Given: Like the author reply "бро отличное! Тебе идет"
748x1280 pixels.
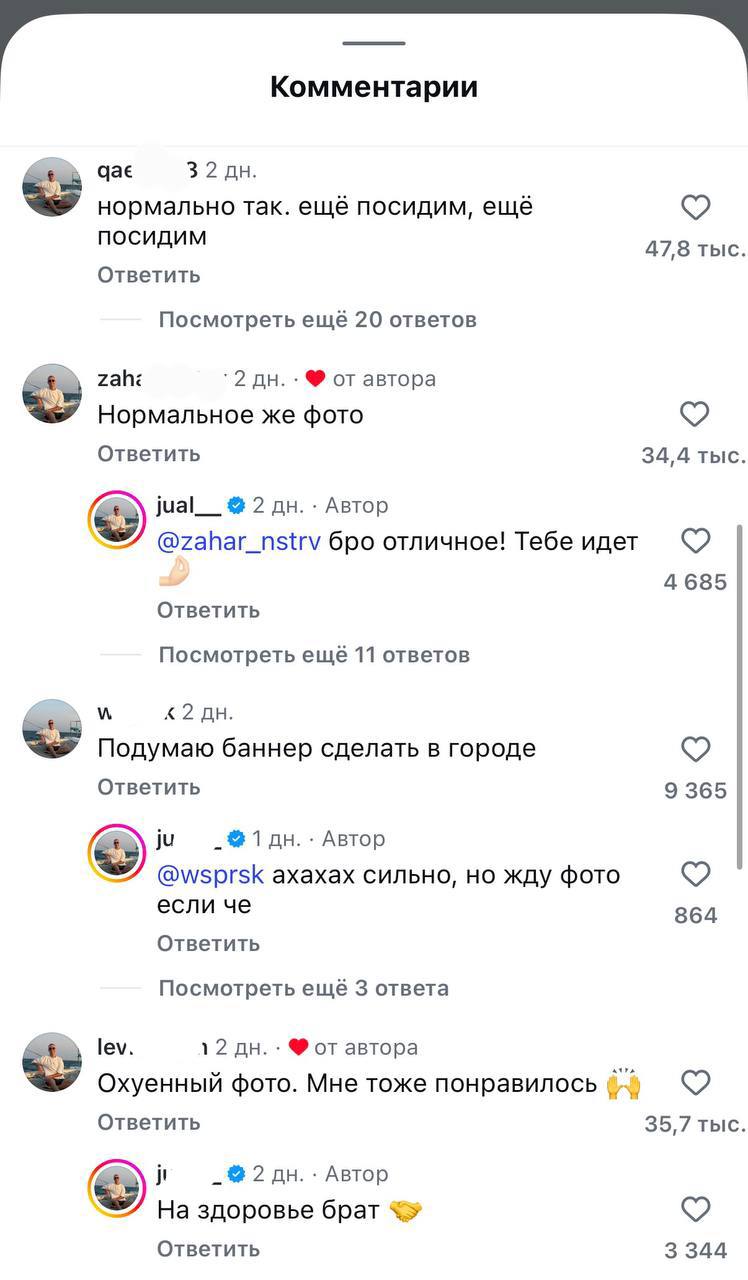Looking at the screenshot, I should [695, 541].
